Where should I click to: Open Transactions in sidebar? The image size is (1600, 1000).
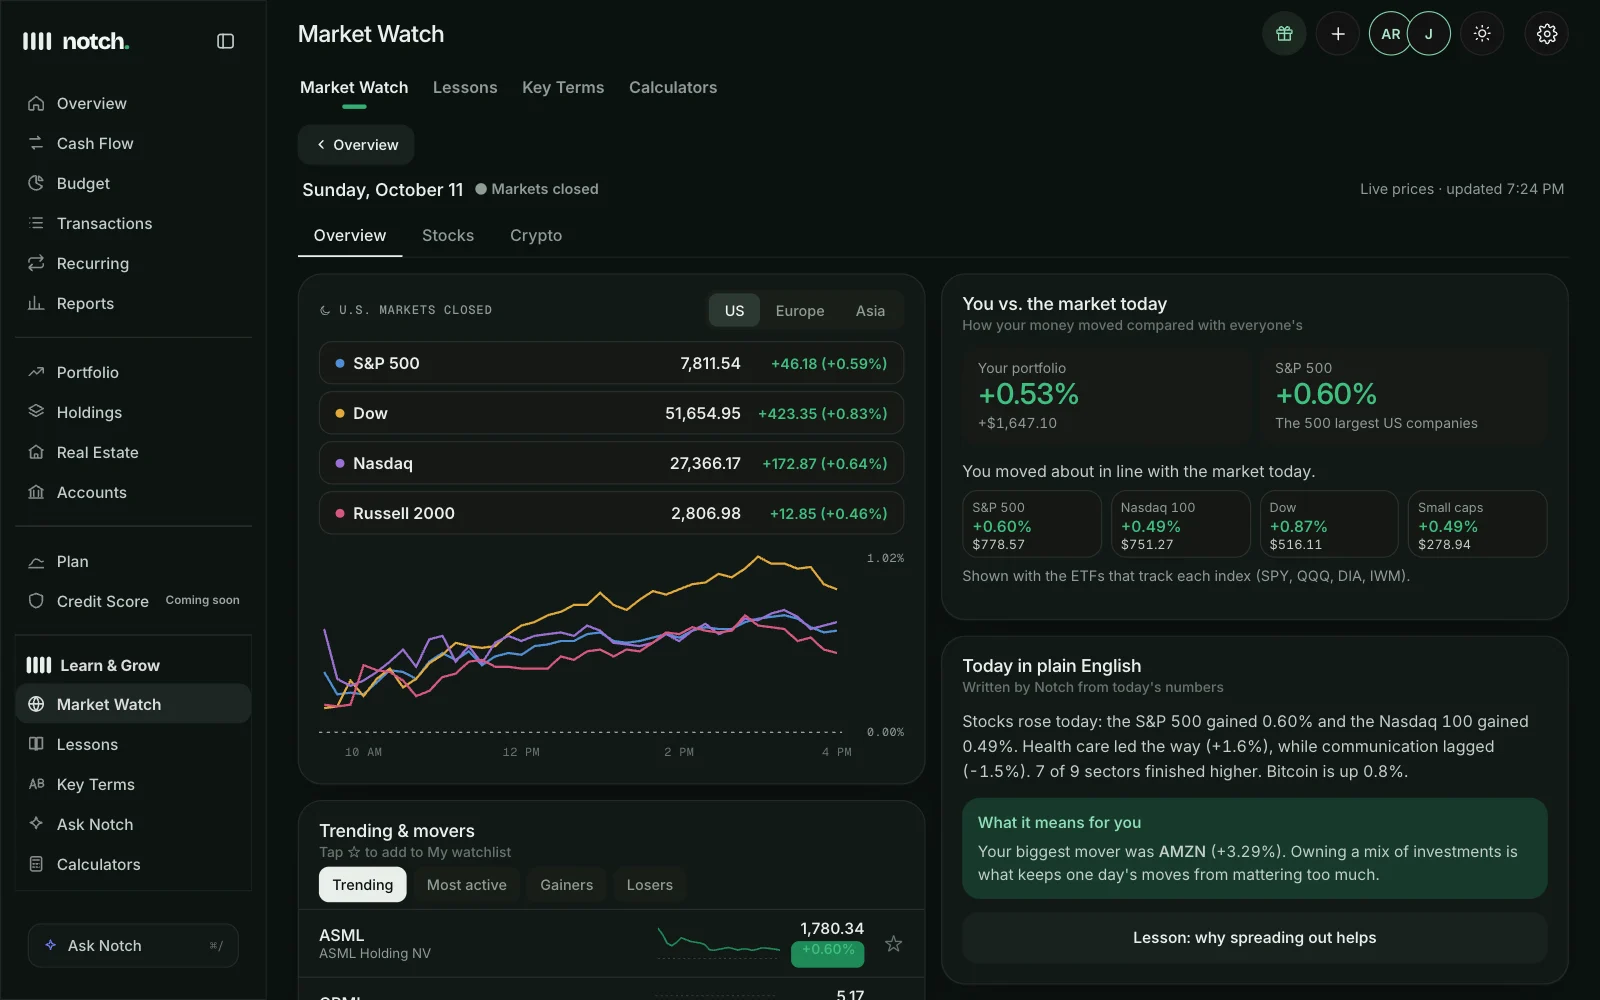[133, 223]
